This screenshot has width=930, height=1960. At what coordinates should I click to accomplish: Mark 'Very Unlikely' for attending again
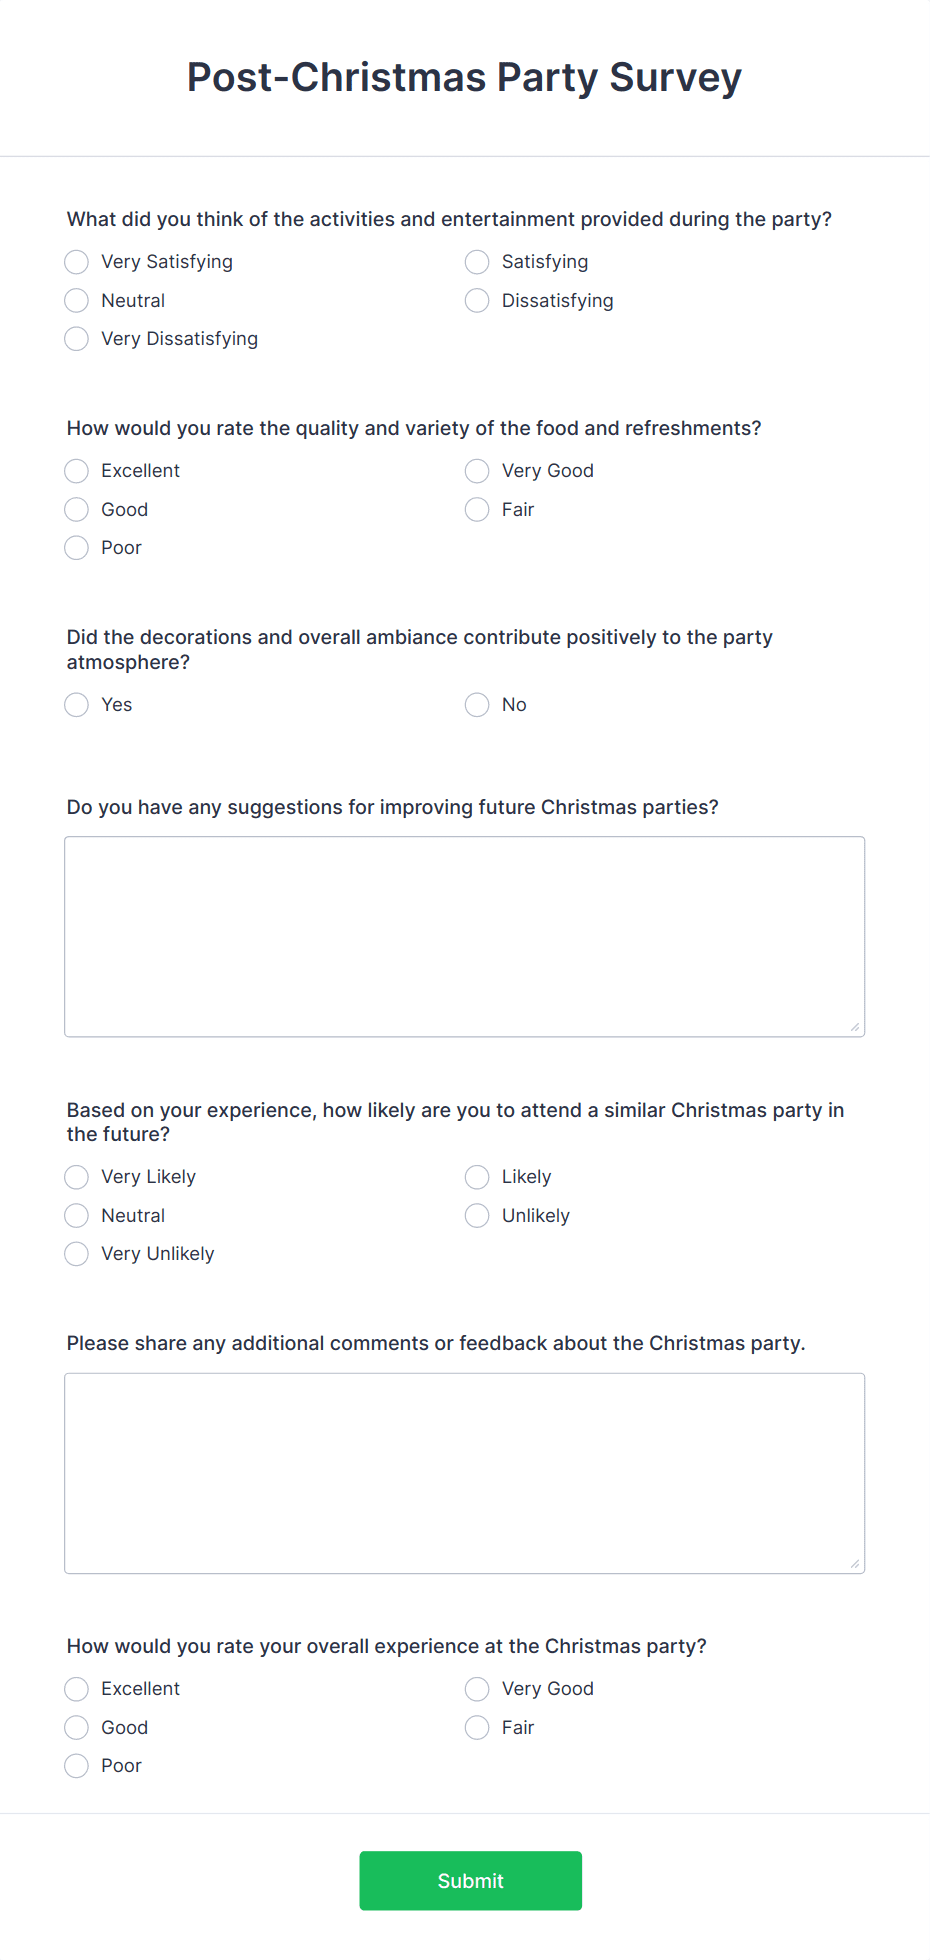click(76, 1254)
